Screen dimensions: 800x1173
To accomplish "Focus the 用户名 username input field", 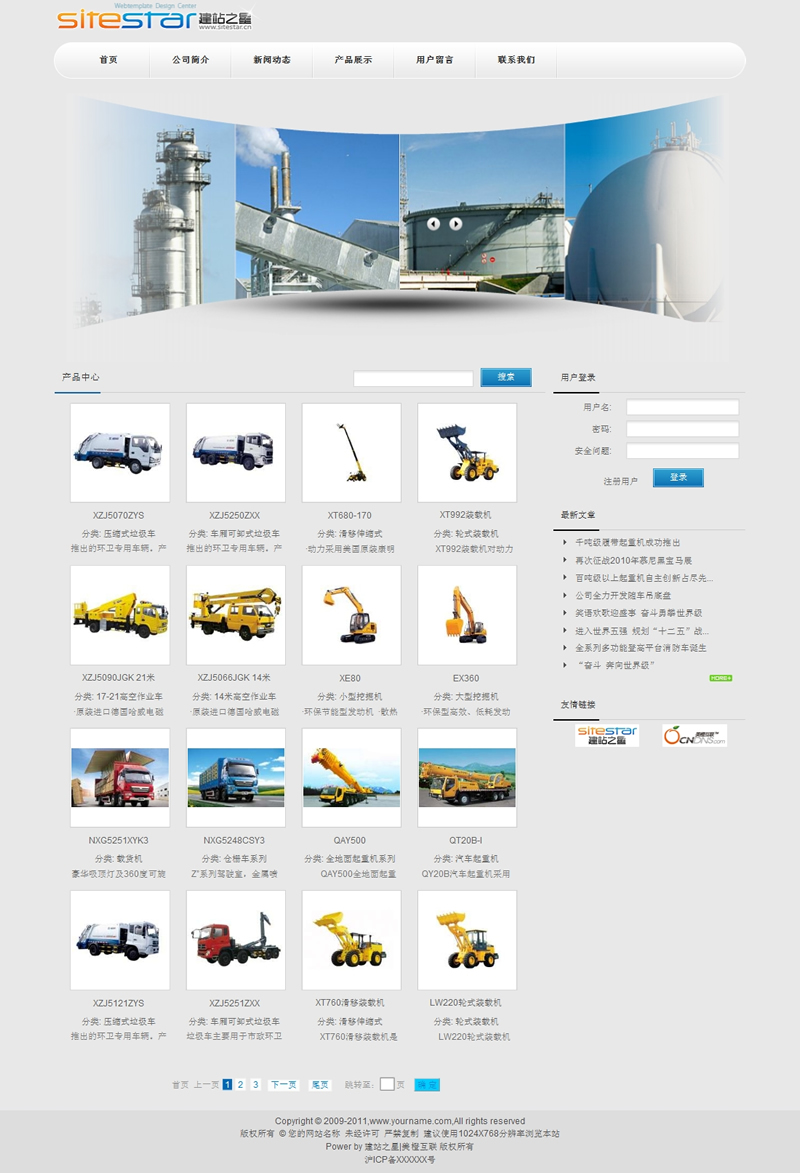I will 682,407.
